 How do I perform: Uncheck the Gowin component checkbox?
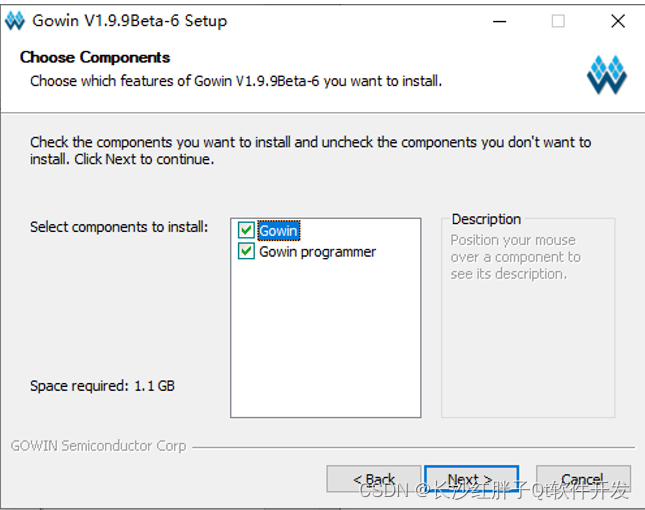246,230
